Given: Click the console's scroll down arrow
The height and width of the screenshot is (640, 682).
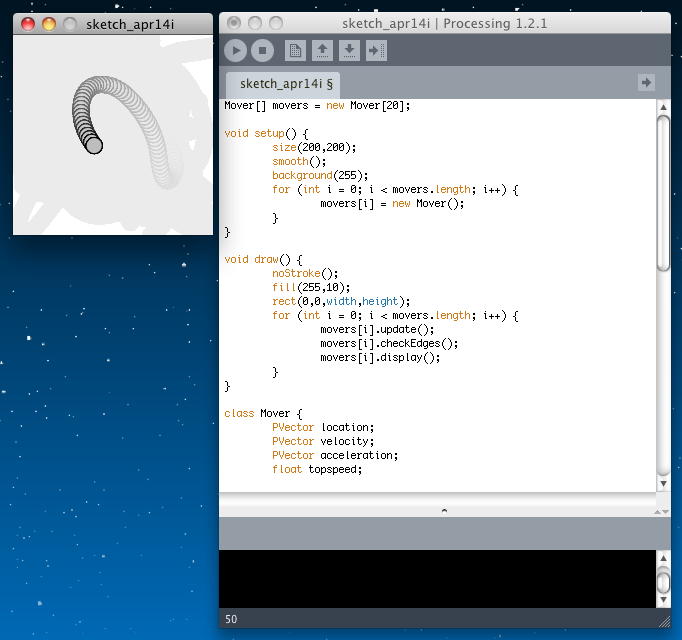Looking at the screenshot, I should coord(663,598).
